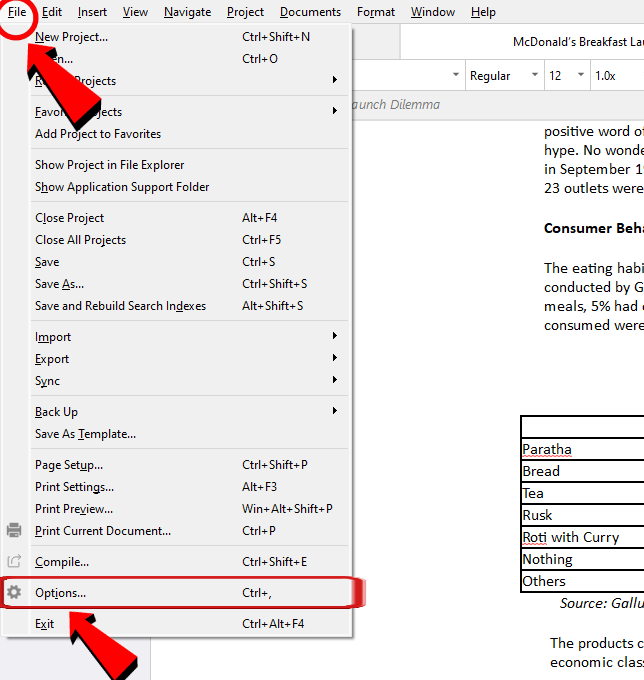Open the Window menu
The image size is (644, 680).
432,12
